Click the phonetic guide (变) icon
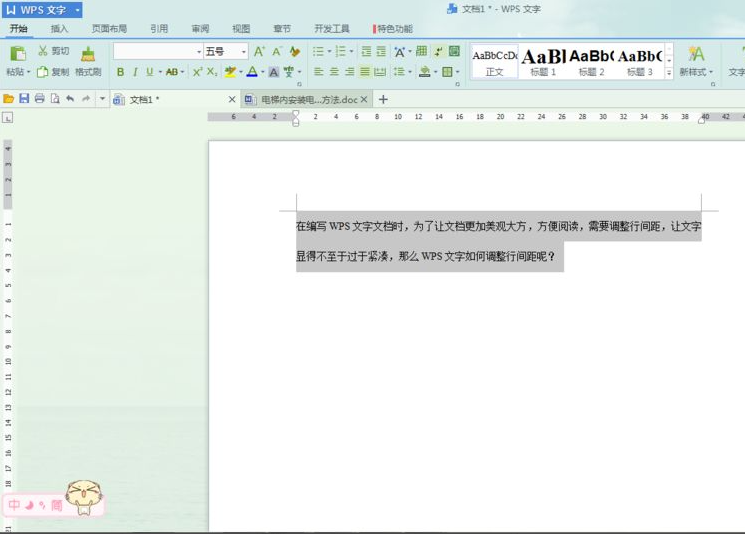The width and height of the screenshot is (745, 534). pos(288,72)
